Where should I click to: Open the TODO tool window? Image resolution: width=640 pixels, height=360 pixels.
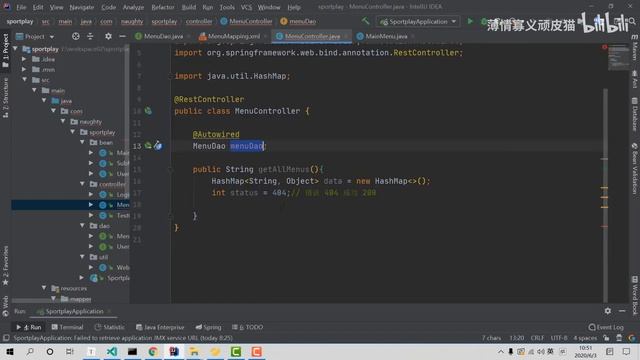[248, 327]
